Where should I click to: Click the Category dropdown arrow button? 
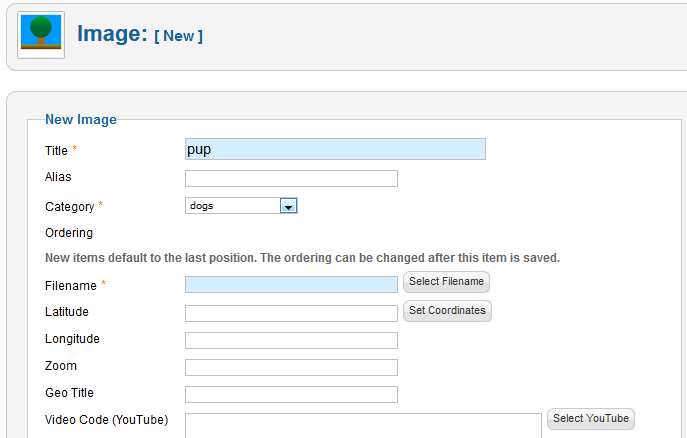[288, 206]
